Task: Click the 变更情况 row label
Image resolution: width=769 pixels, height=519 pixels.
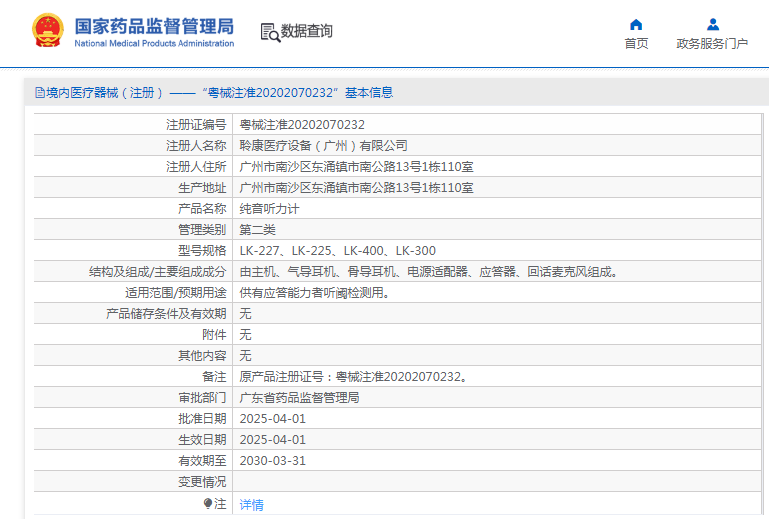Action: click(x=202, y=482)
